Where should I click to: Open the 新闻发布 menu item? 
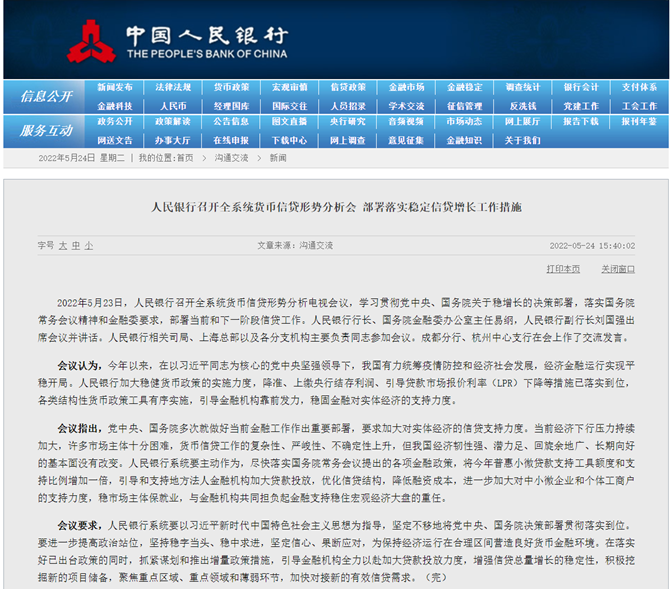[x=115, y=87]
